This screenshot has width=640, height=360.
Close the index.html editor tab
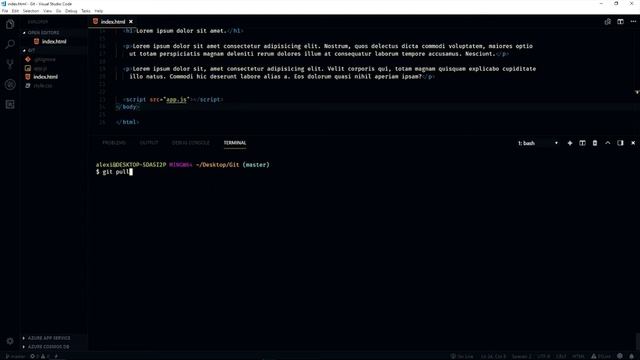(131, 22)
